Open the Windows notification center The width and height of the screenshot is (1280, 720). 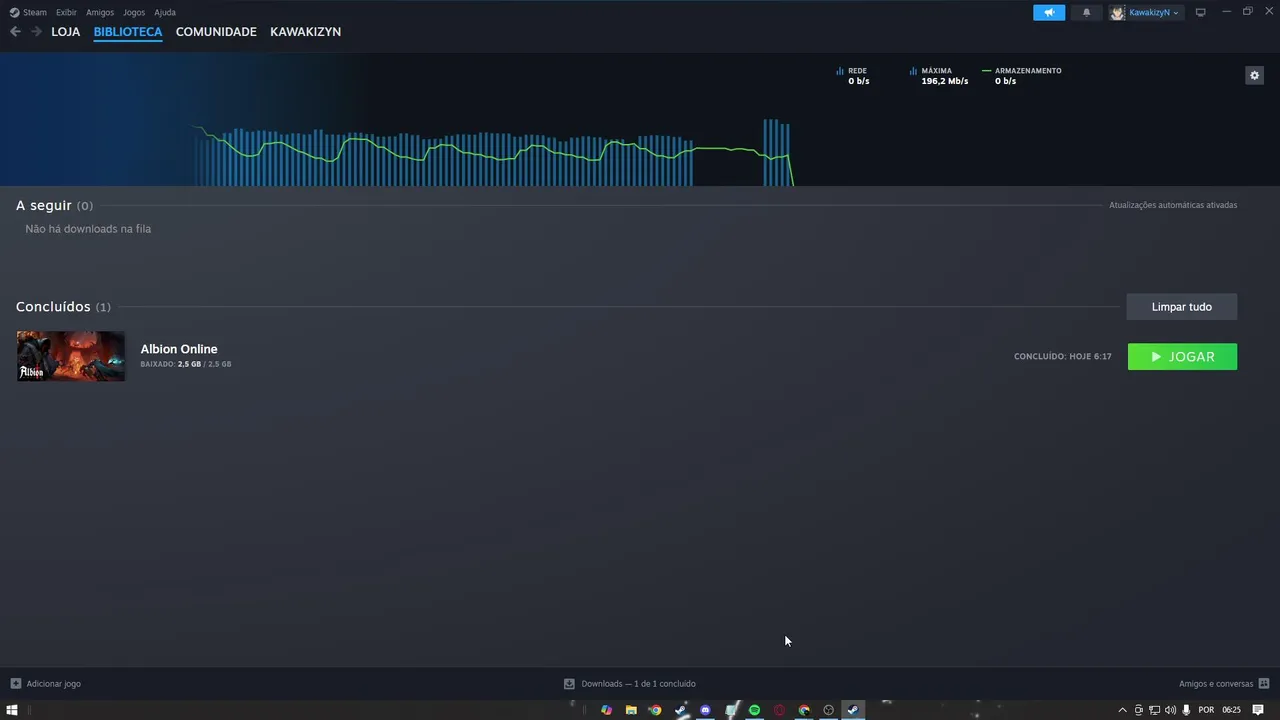click(x=1258, y=710)
